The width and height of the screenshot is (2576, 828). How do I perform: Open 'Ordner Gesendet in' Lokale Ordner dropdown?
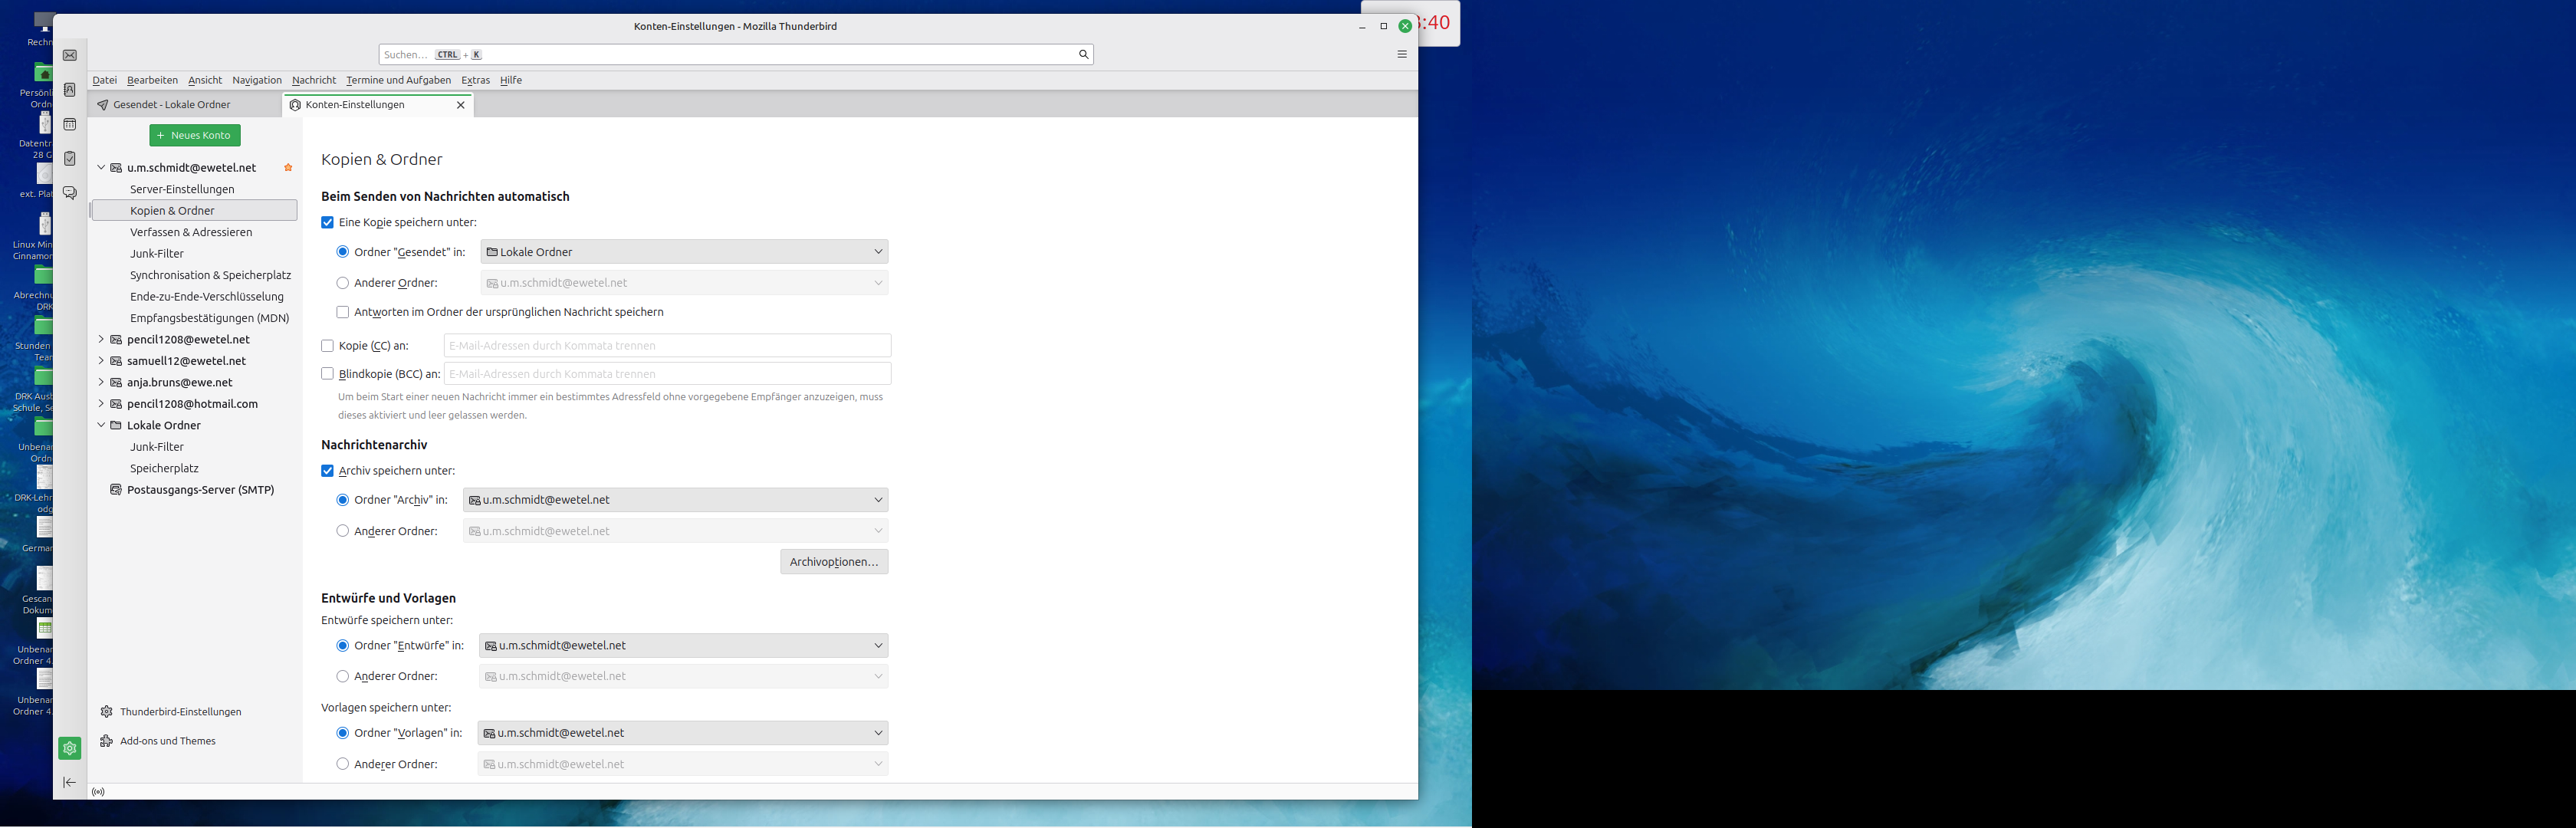(684, 252)
